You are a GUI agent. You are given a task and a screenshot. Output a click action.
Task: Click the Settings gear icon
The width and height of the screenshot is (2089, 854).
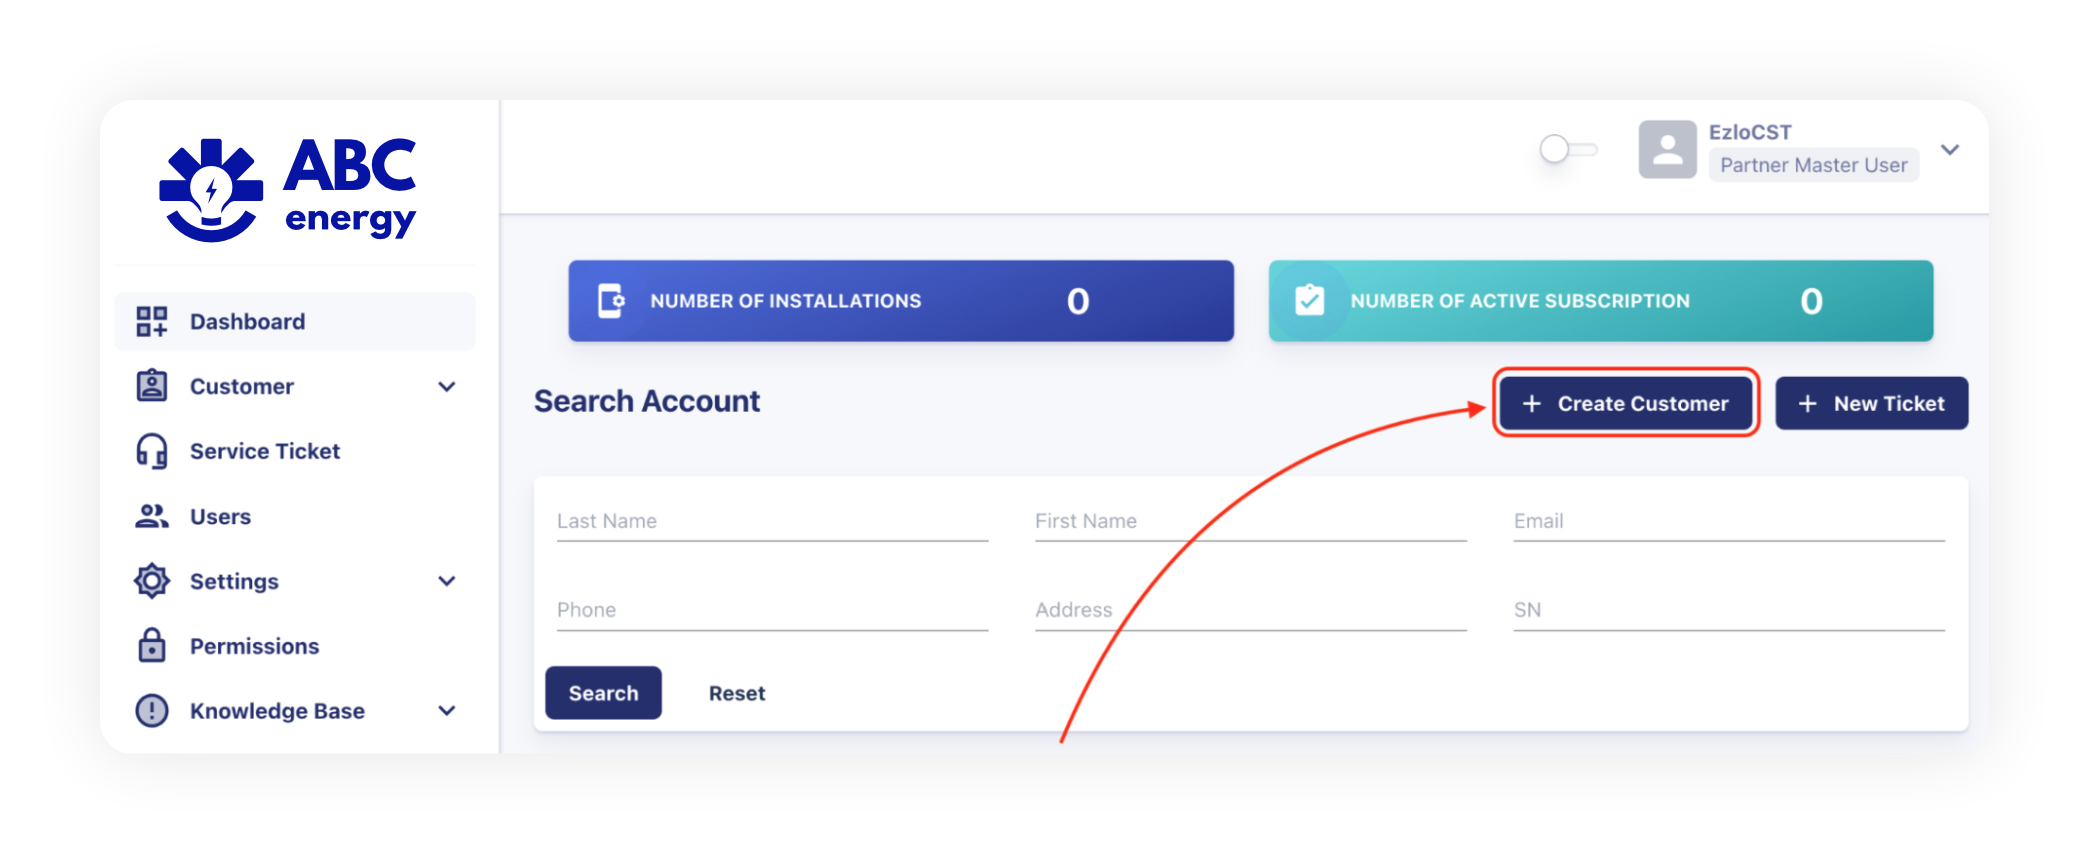tap(152, 581)
